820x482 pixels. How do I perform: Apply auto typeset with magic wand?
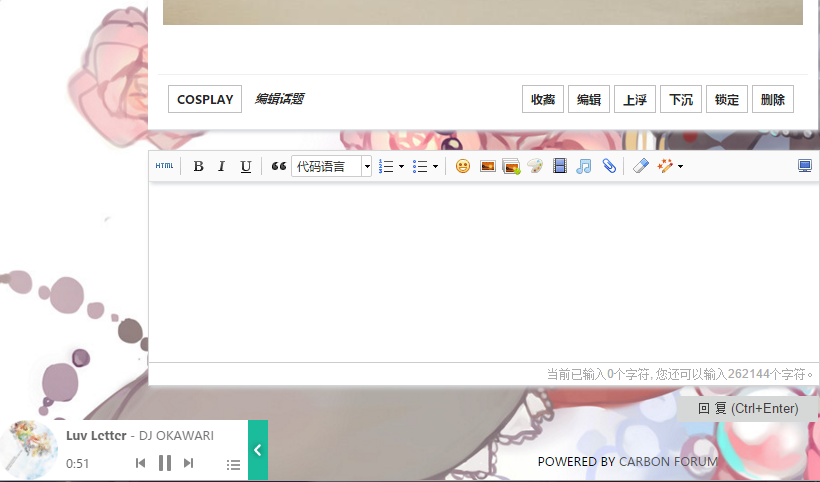pos(665,166)
